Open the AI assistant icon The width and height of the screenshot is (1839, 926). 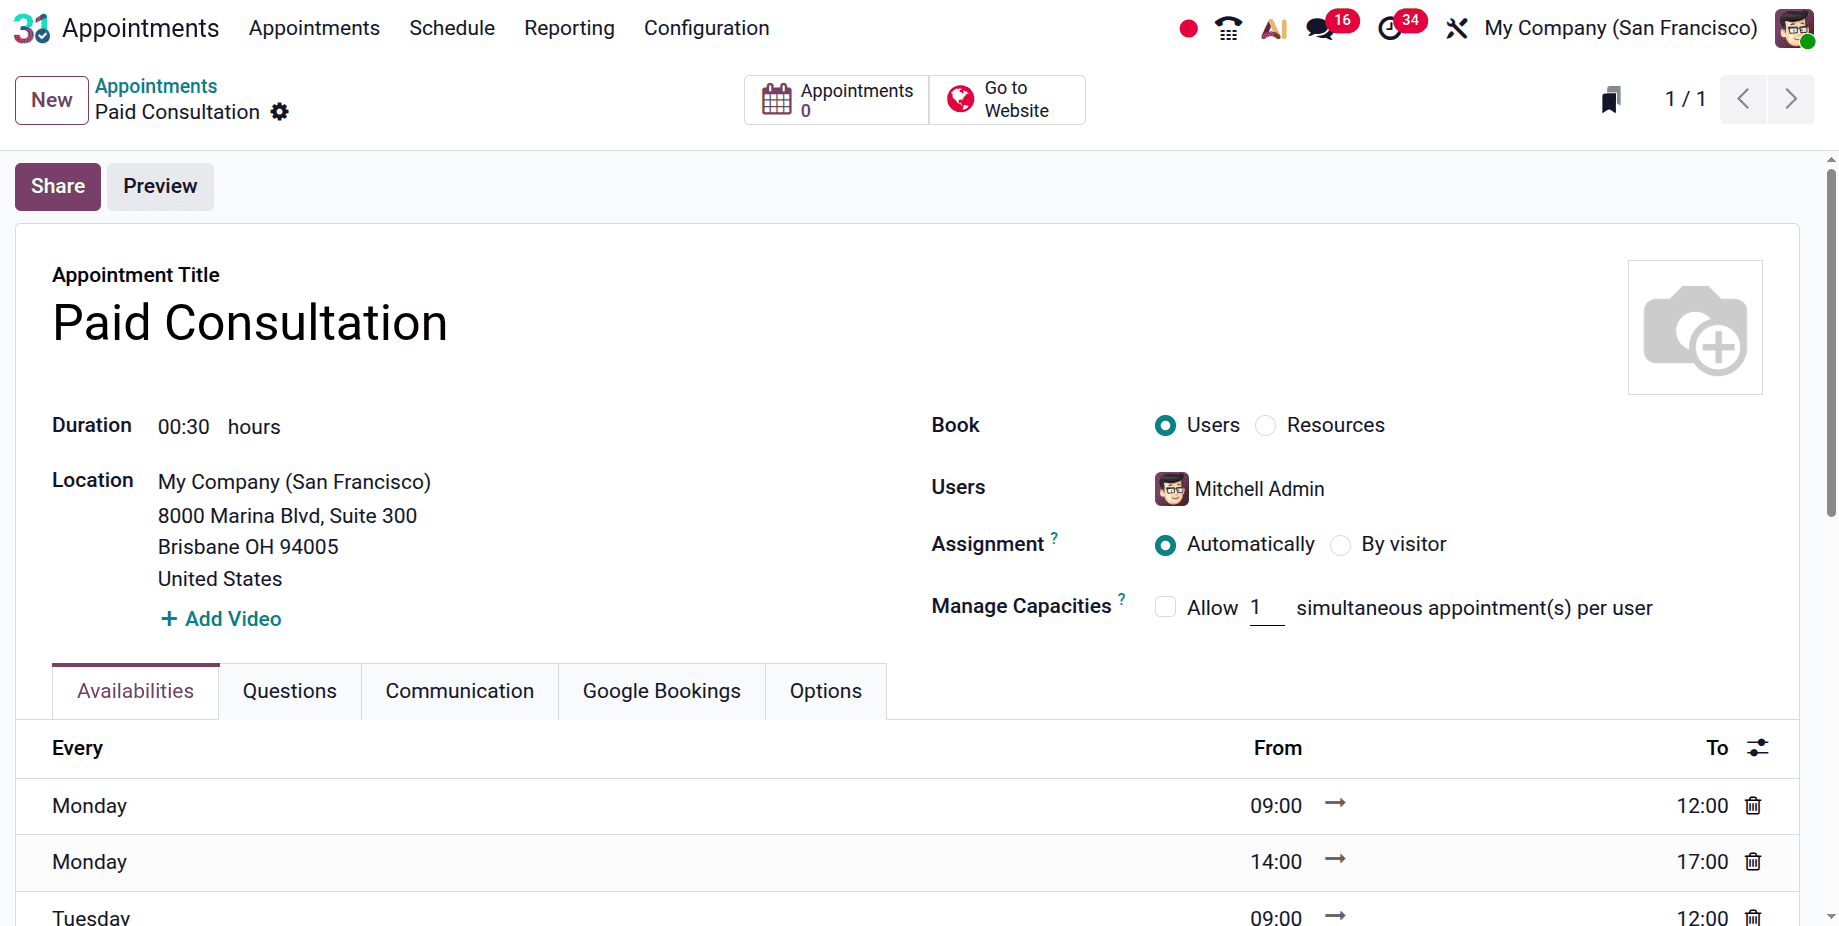coord(1274,29)
